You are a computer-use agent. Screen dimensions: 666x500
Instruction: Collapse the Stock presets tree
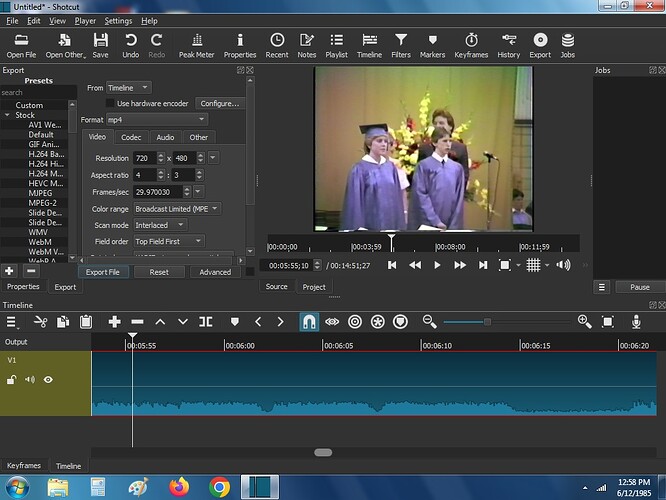point(7,115)
